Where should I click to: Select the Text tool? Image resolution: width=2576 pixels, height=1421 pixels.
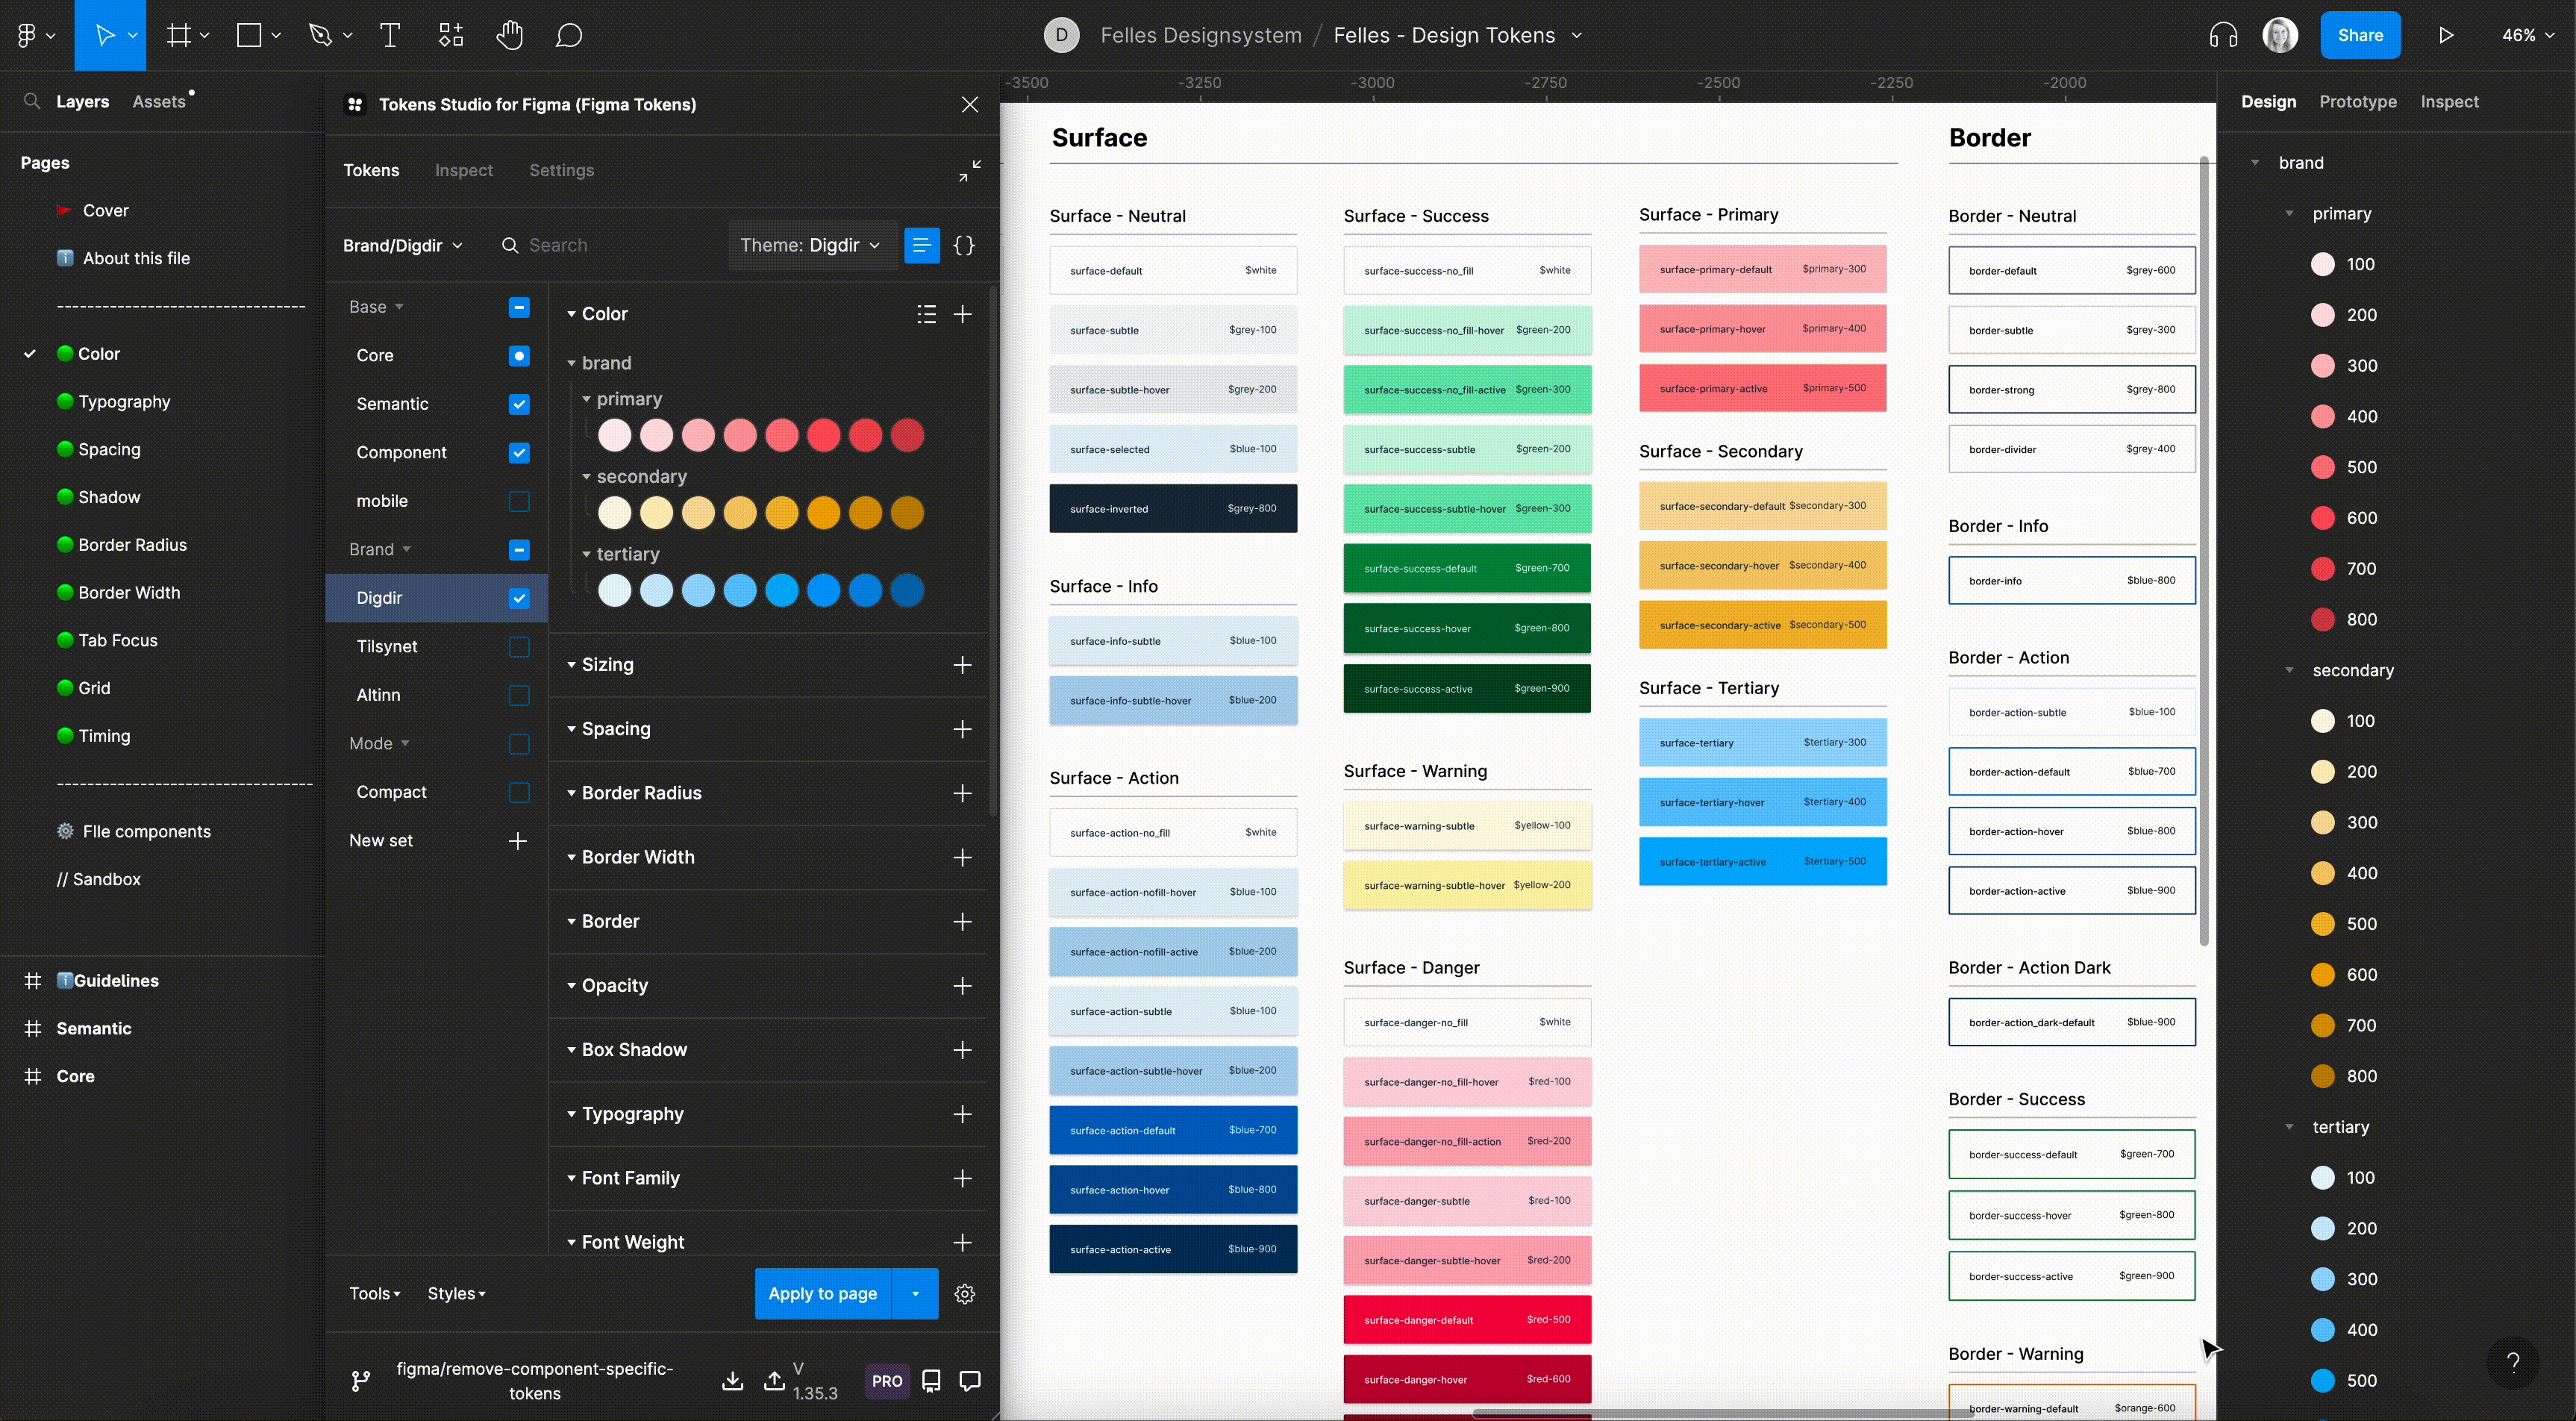tap(390, 36)
